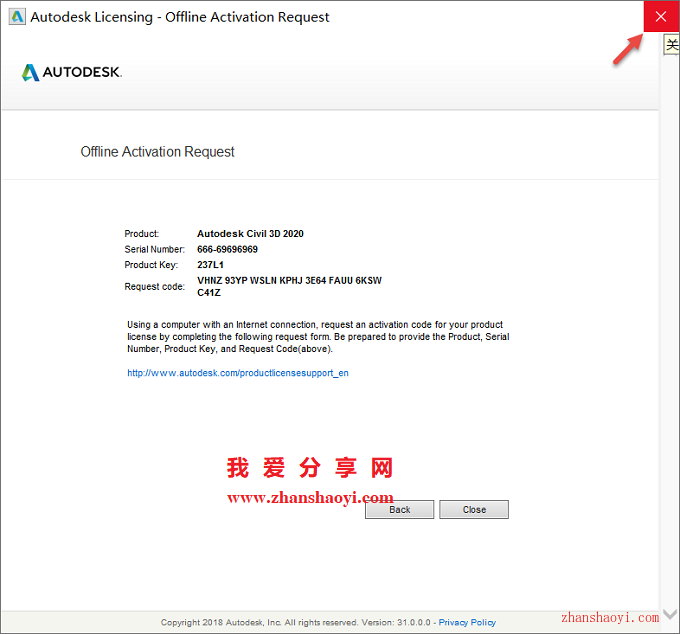Click the Request code label
This screenshot has height=634, width=680.
click(x=154, y=287)
